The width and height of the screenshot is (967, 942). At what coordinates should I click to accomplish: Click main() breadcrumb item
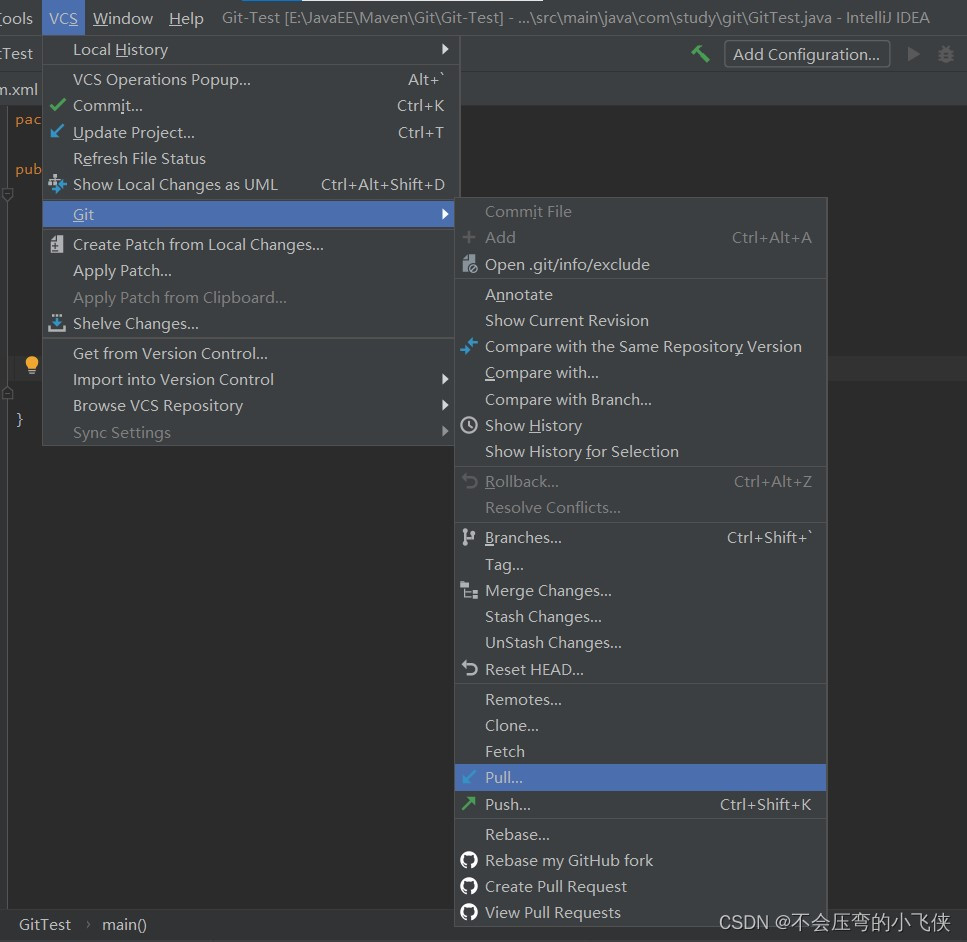pyautogui.click(x=124, y=924)
